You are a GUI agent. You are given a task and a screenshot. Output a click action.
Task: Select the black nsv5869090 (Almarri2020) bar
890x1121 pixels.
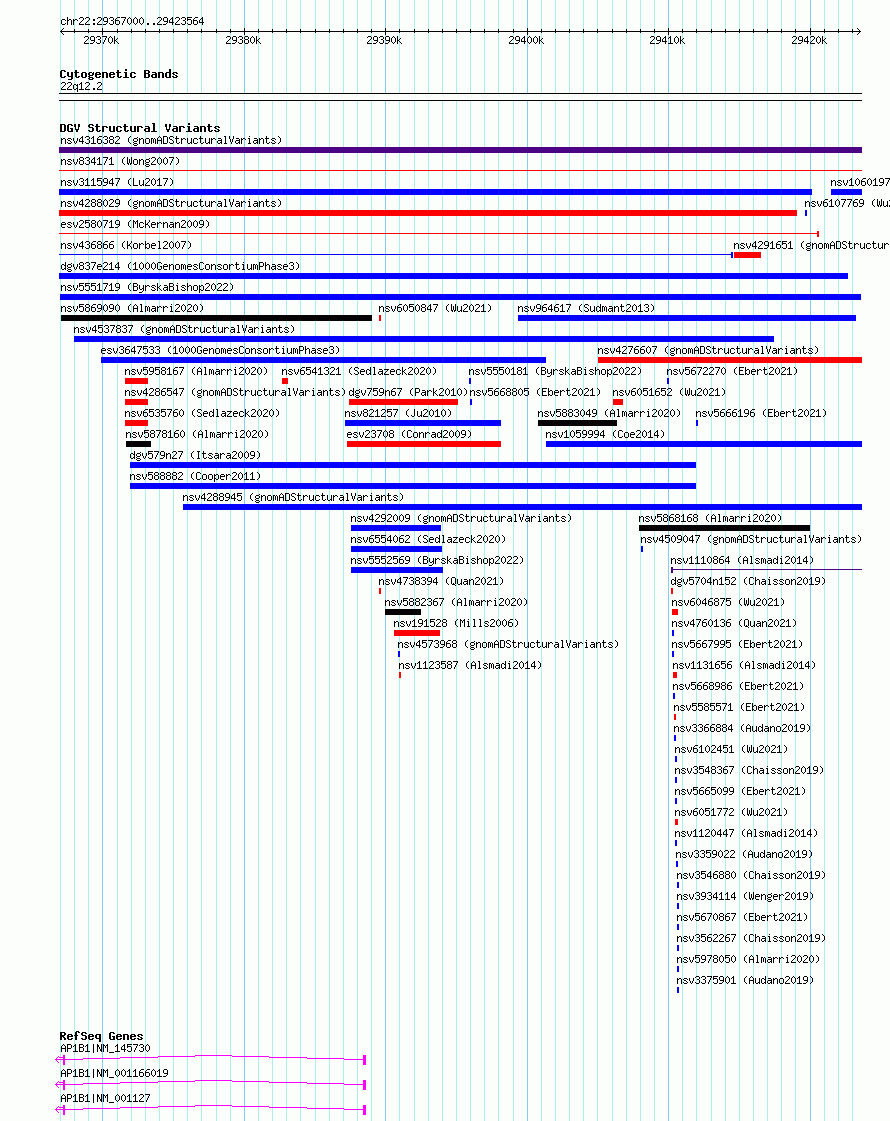click(x=216, y=318)
